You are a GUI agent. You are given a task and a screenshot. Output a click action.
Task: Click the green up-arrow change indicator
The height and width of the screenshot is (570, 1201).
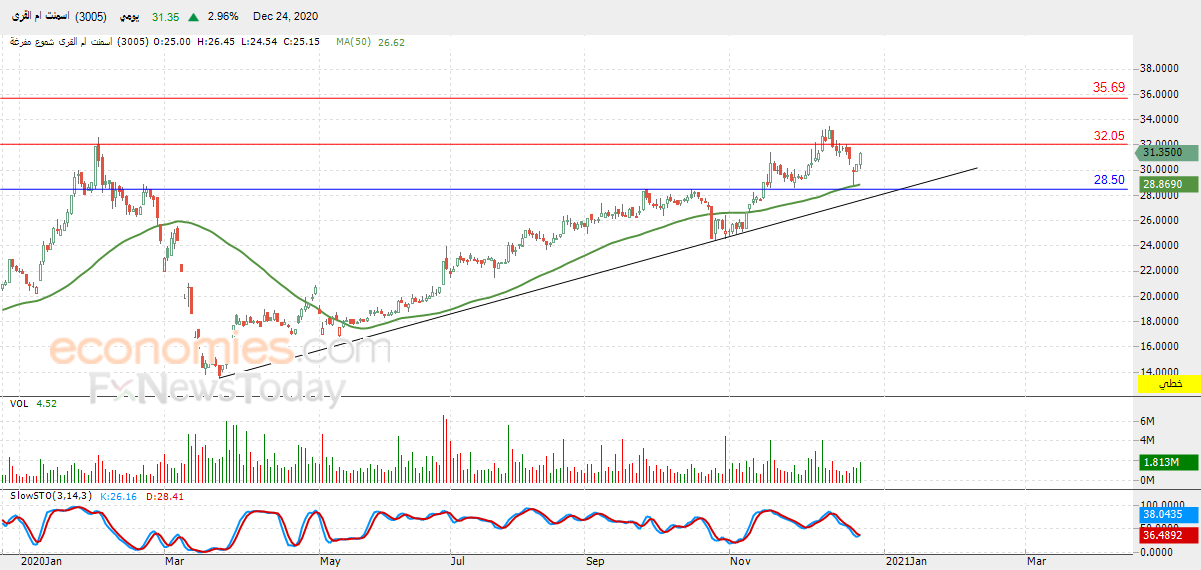click(193, 17)
